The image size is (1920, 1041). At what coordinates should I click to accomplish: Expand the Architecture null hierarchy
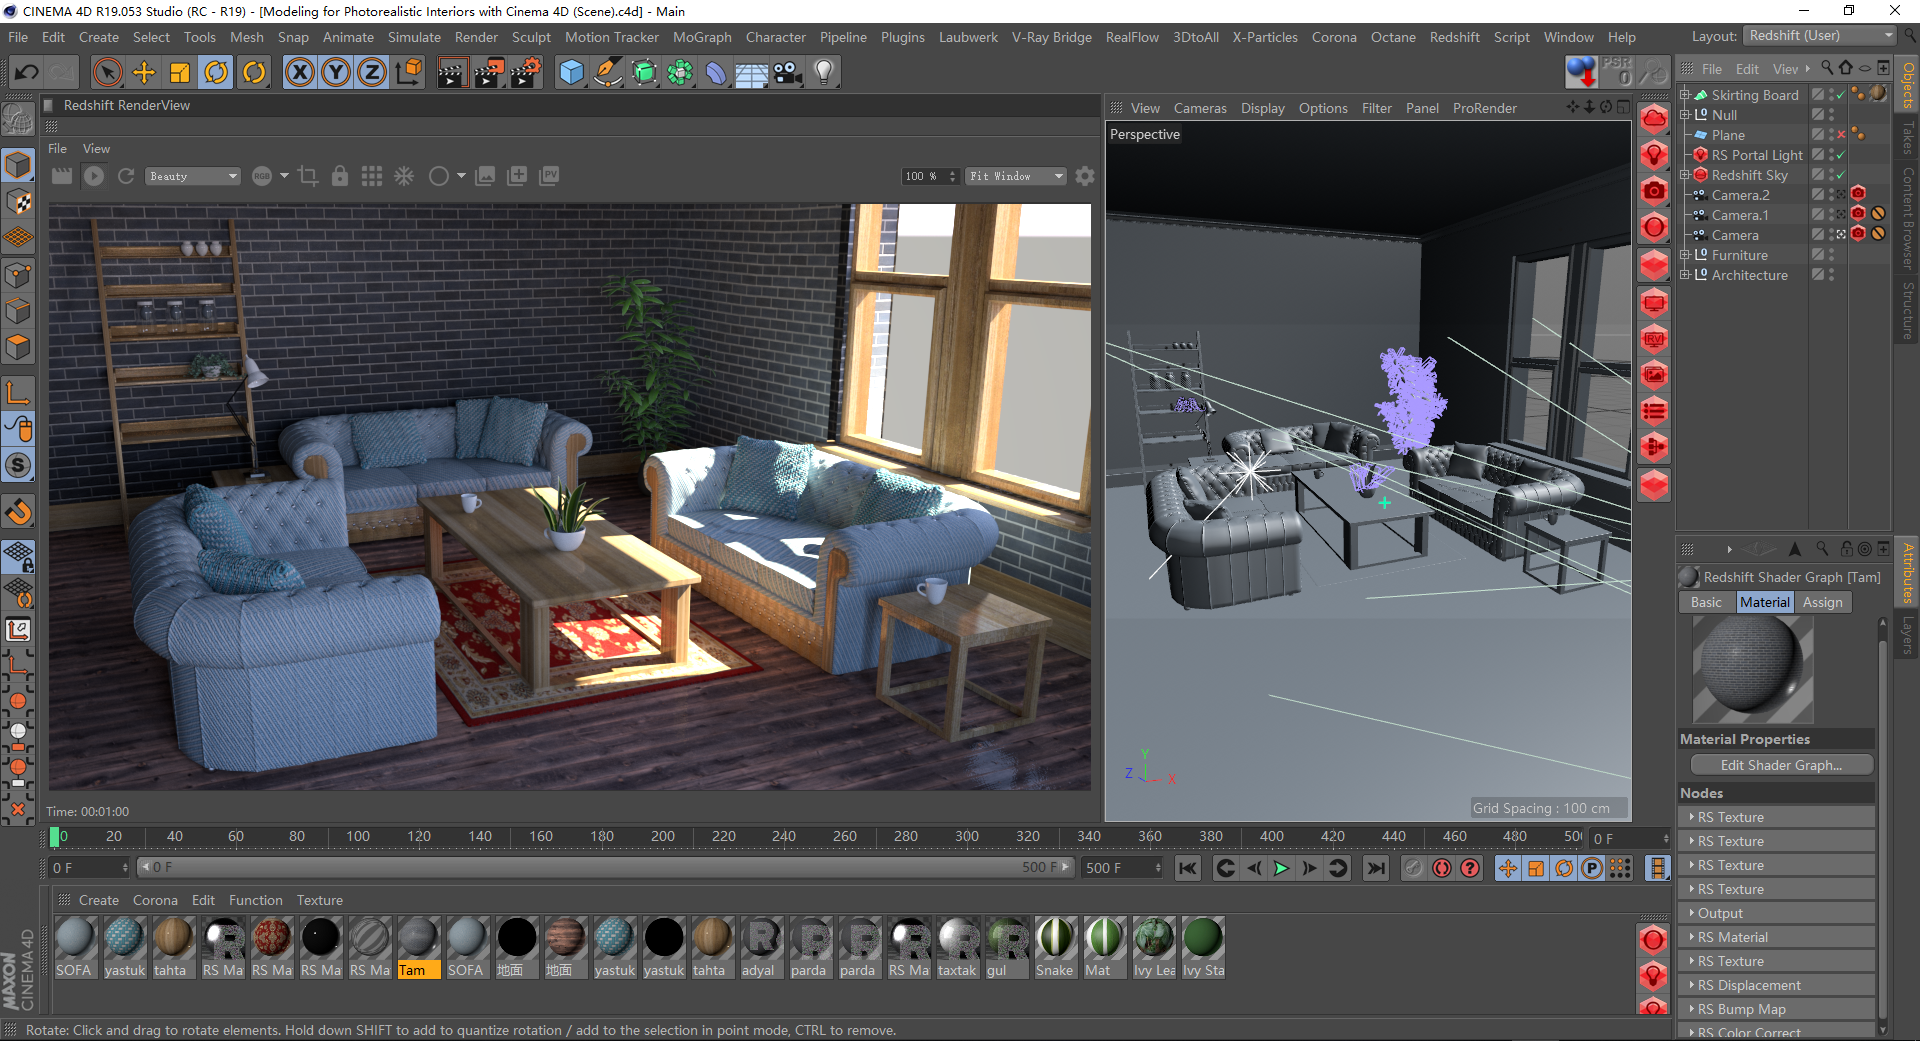(x=1685, y=275)
